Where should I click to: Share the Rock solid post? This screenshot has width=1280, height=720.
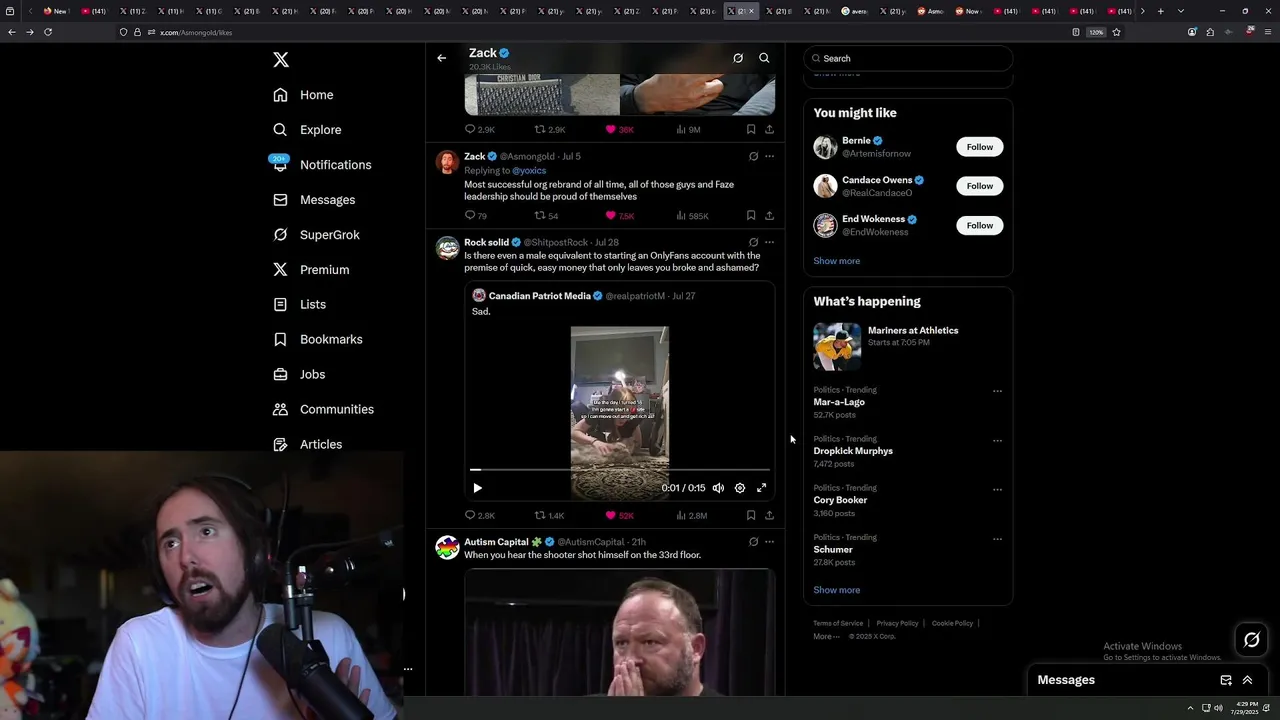click(769, 515)
